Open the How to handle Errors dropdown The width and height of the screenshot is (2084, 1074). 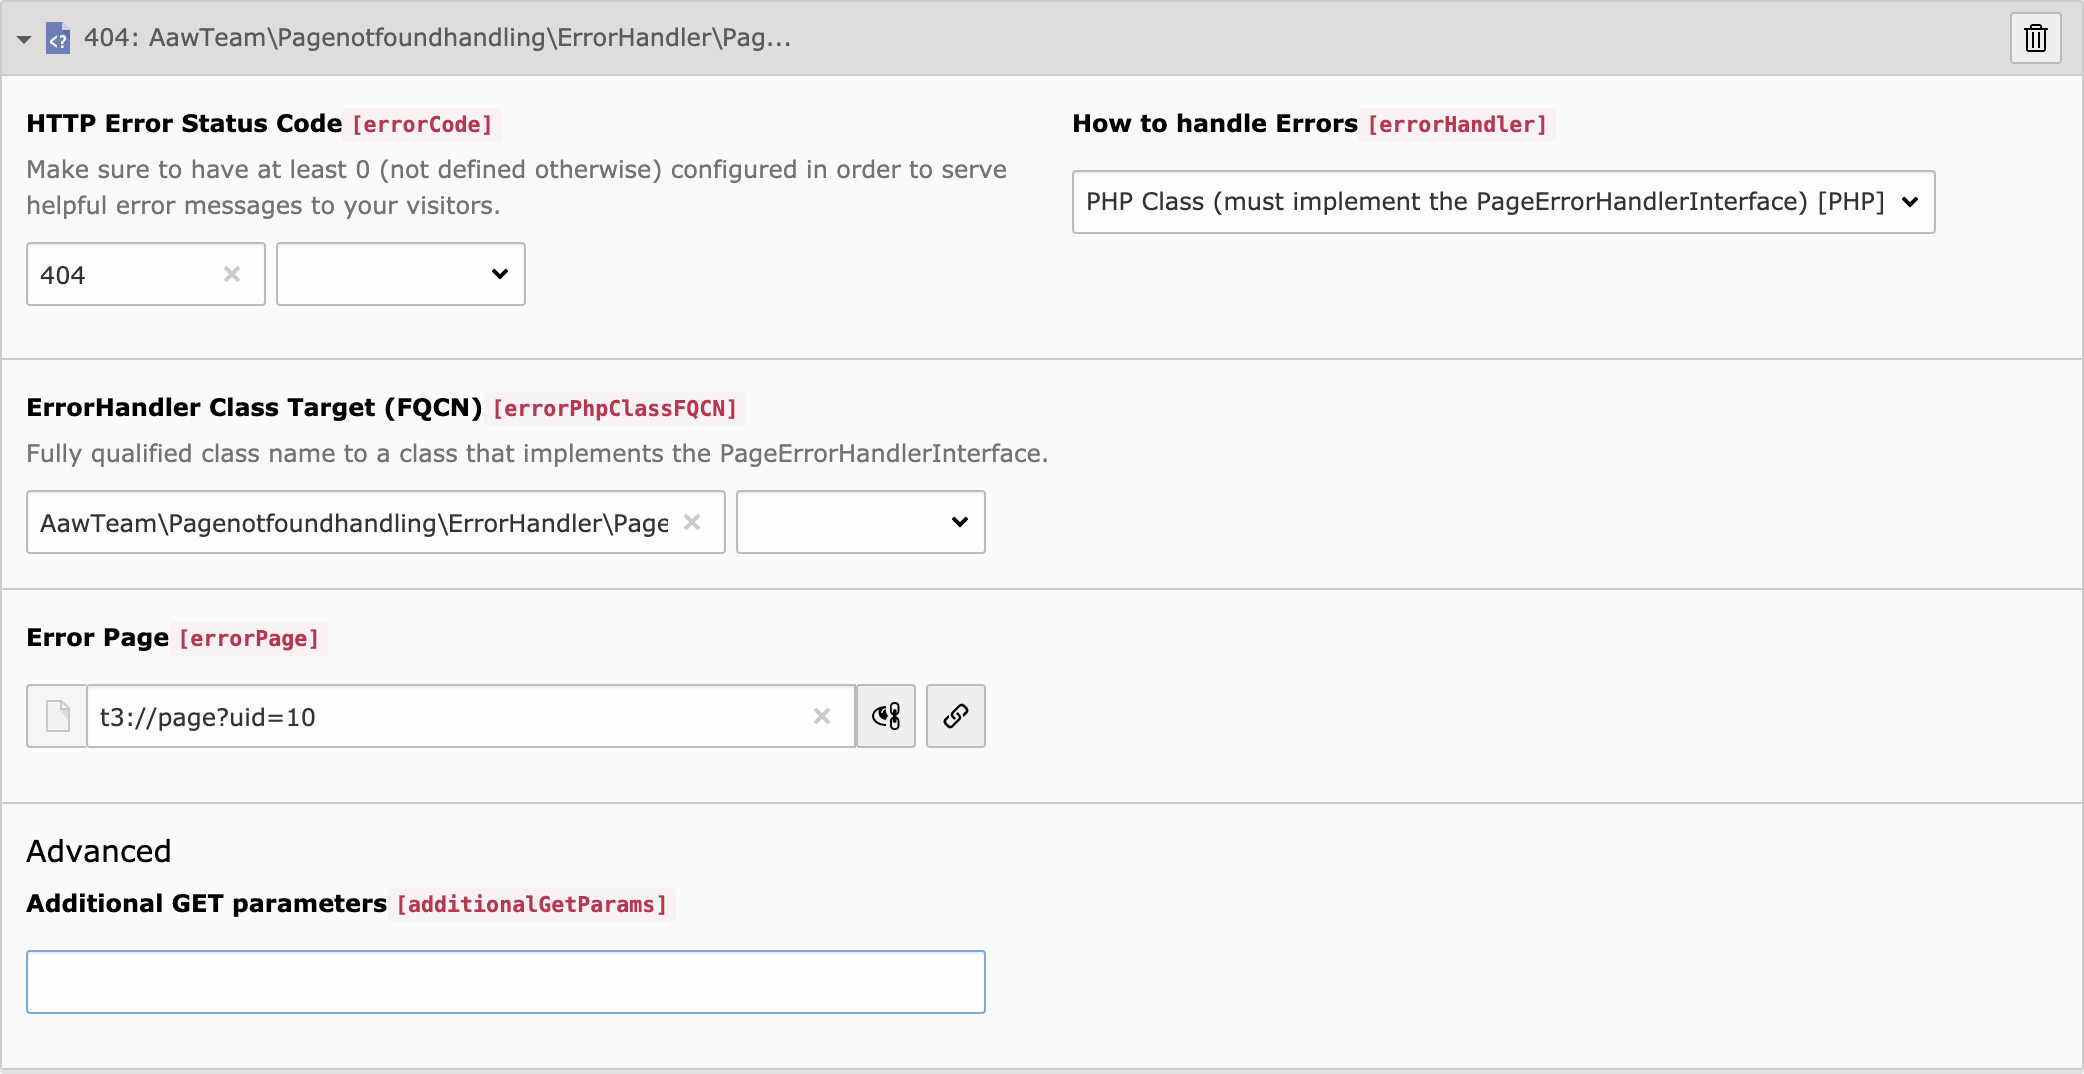coord(1503,202)
